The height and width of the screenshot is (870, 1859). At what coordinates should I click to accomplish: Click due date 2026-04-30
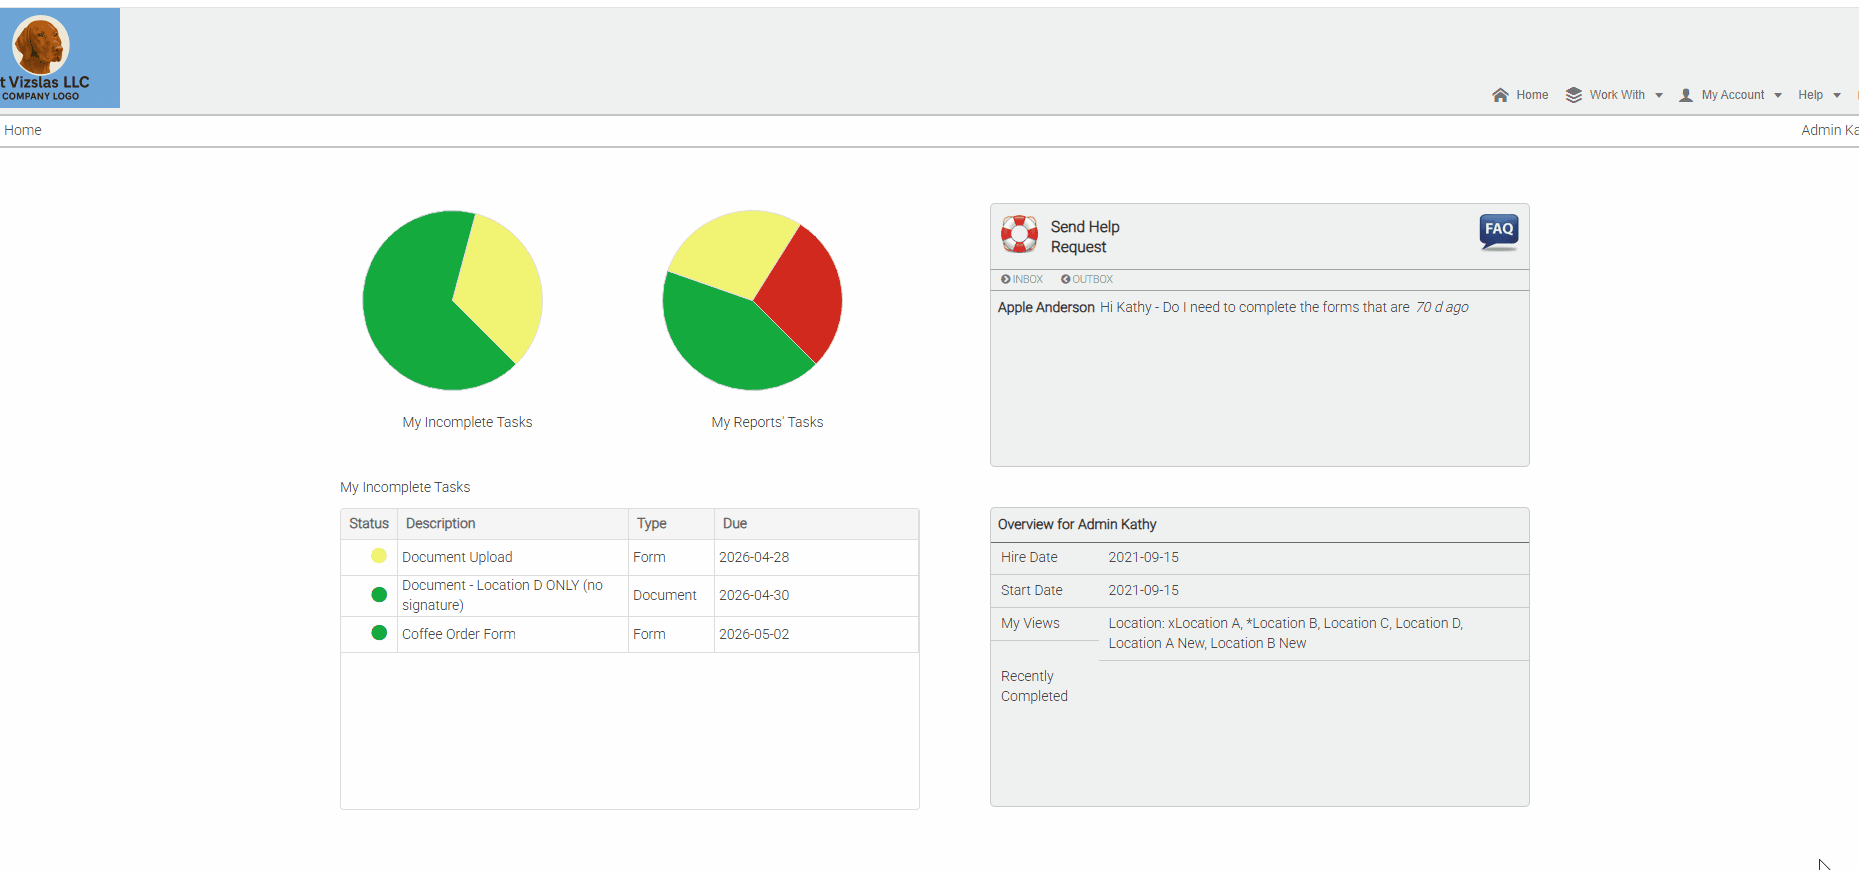tap(754, 595)
